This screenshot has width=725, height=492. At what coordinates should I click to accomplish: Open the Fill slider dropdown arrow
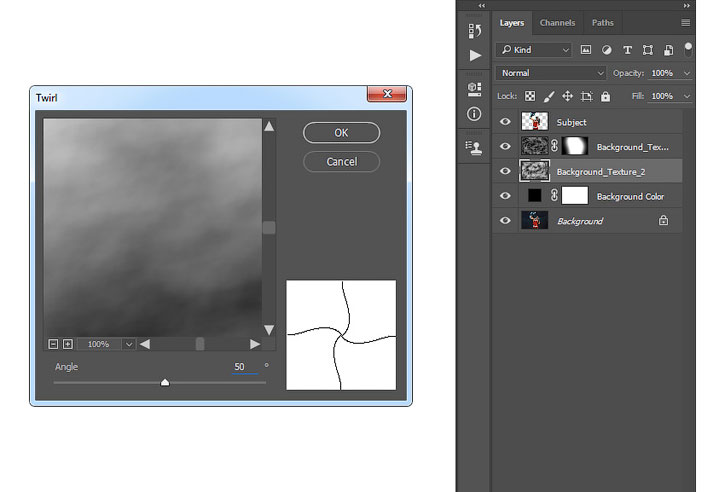687,96
